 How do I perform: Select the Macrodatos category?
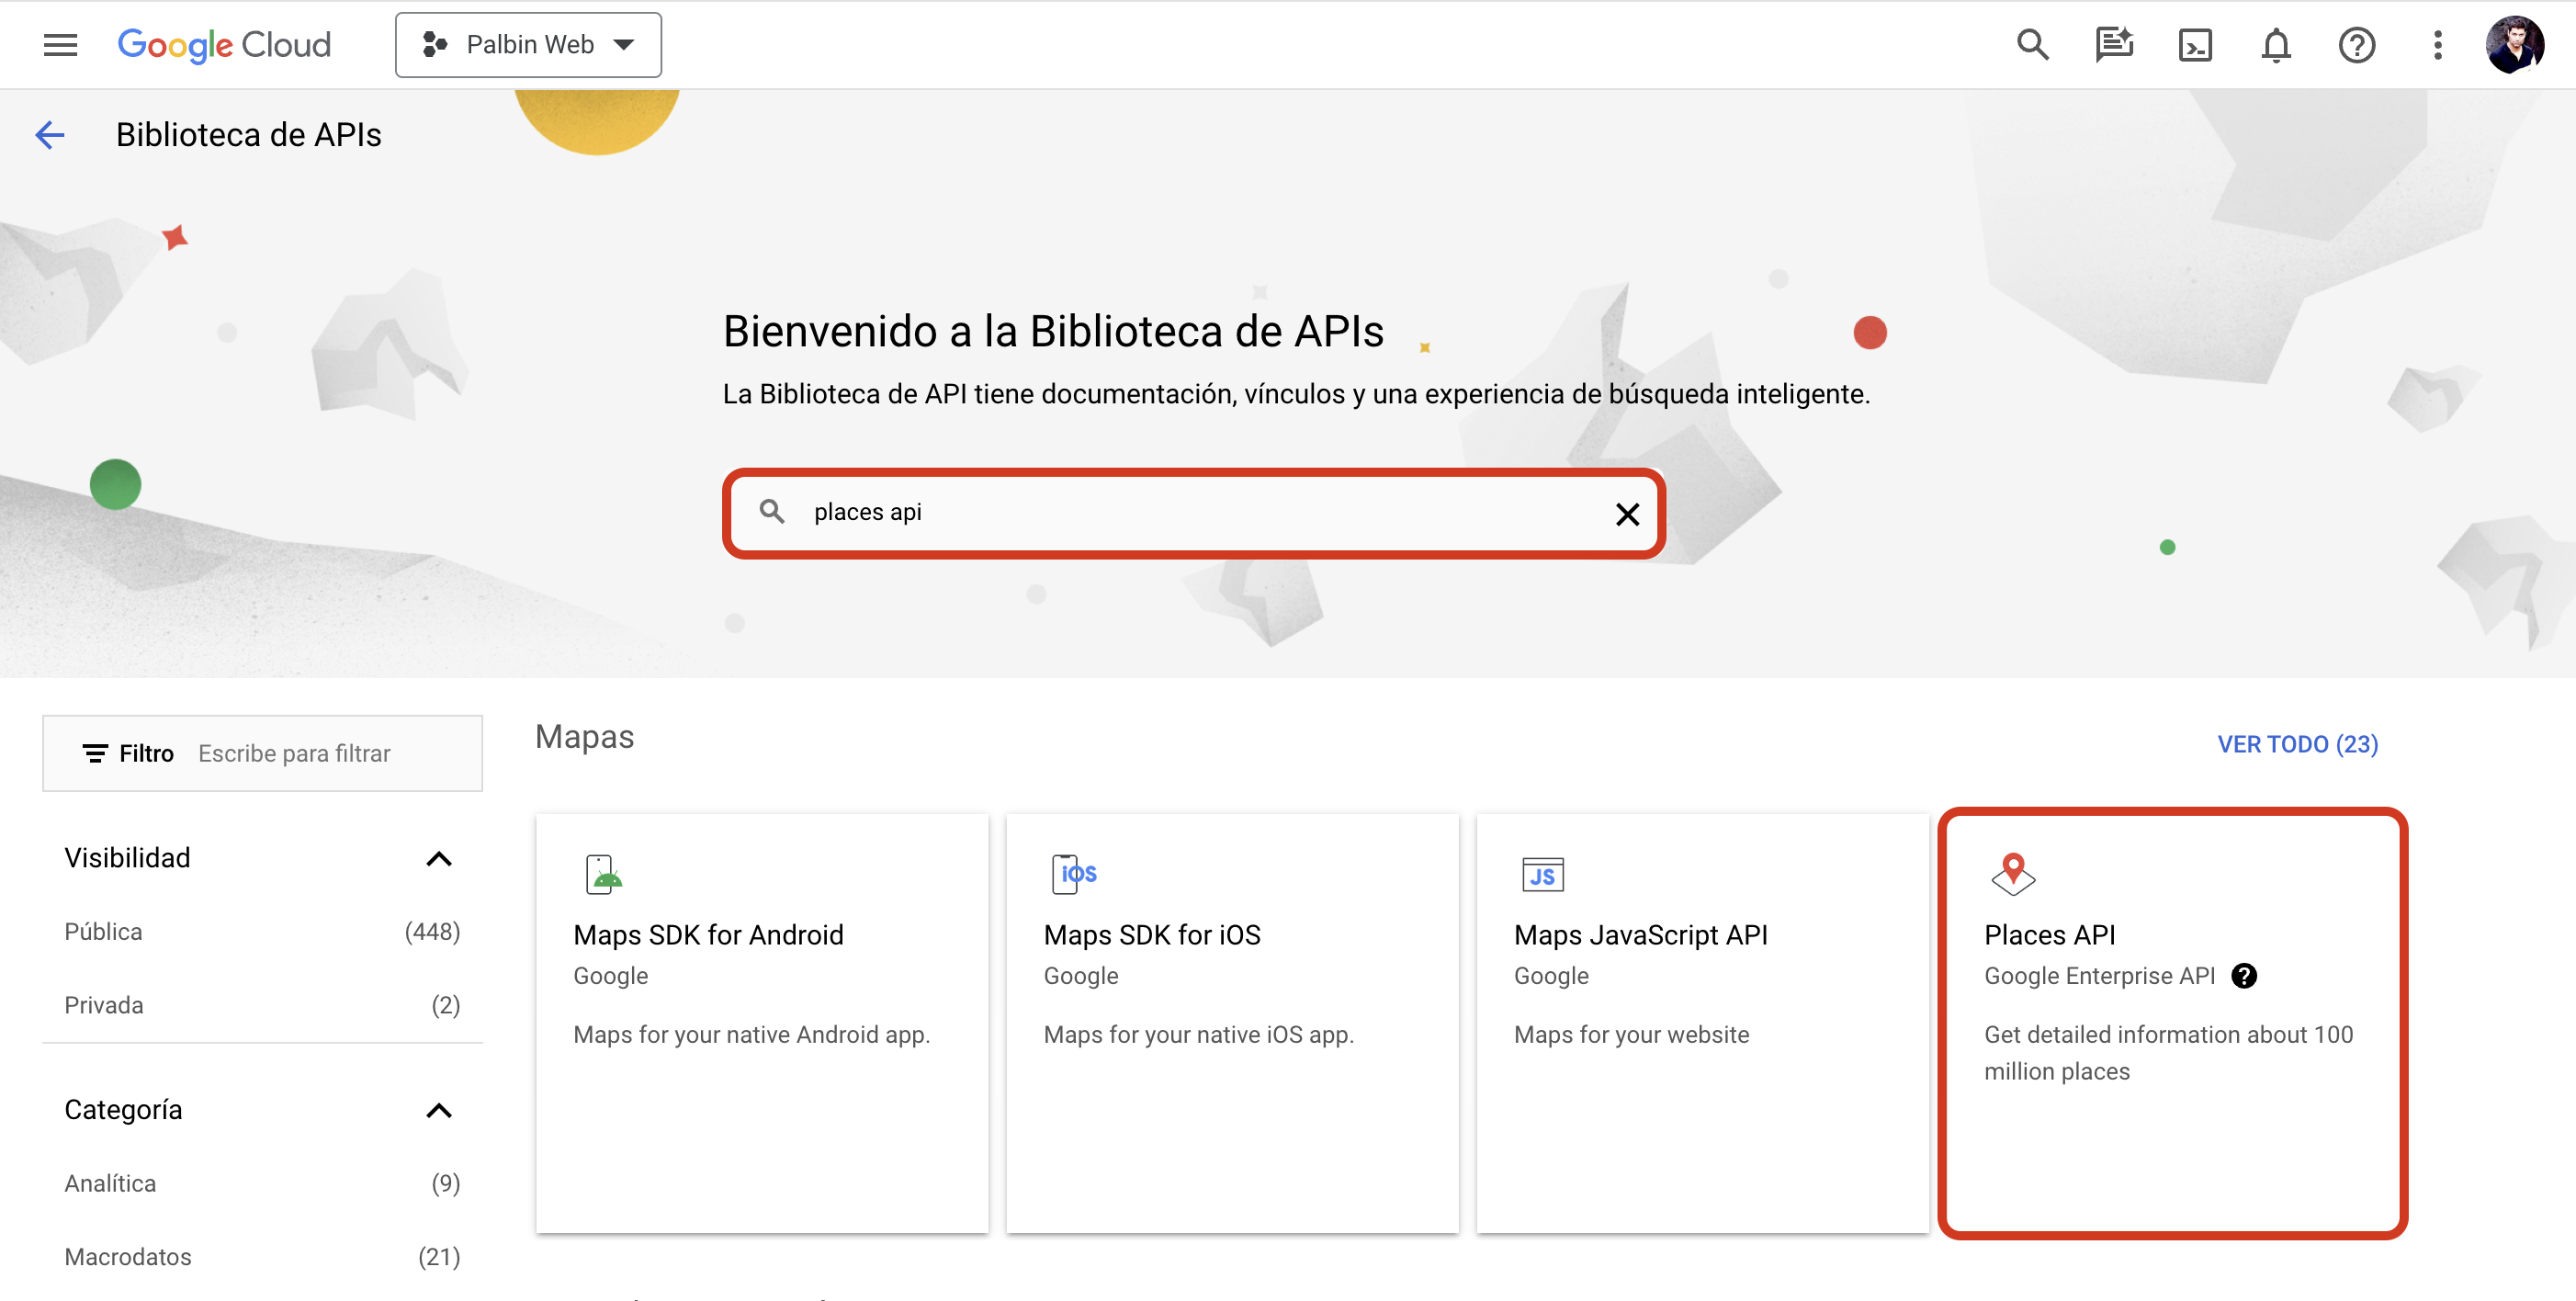tap(262, 1257)
